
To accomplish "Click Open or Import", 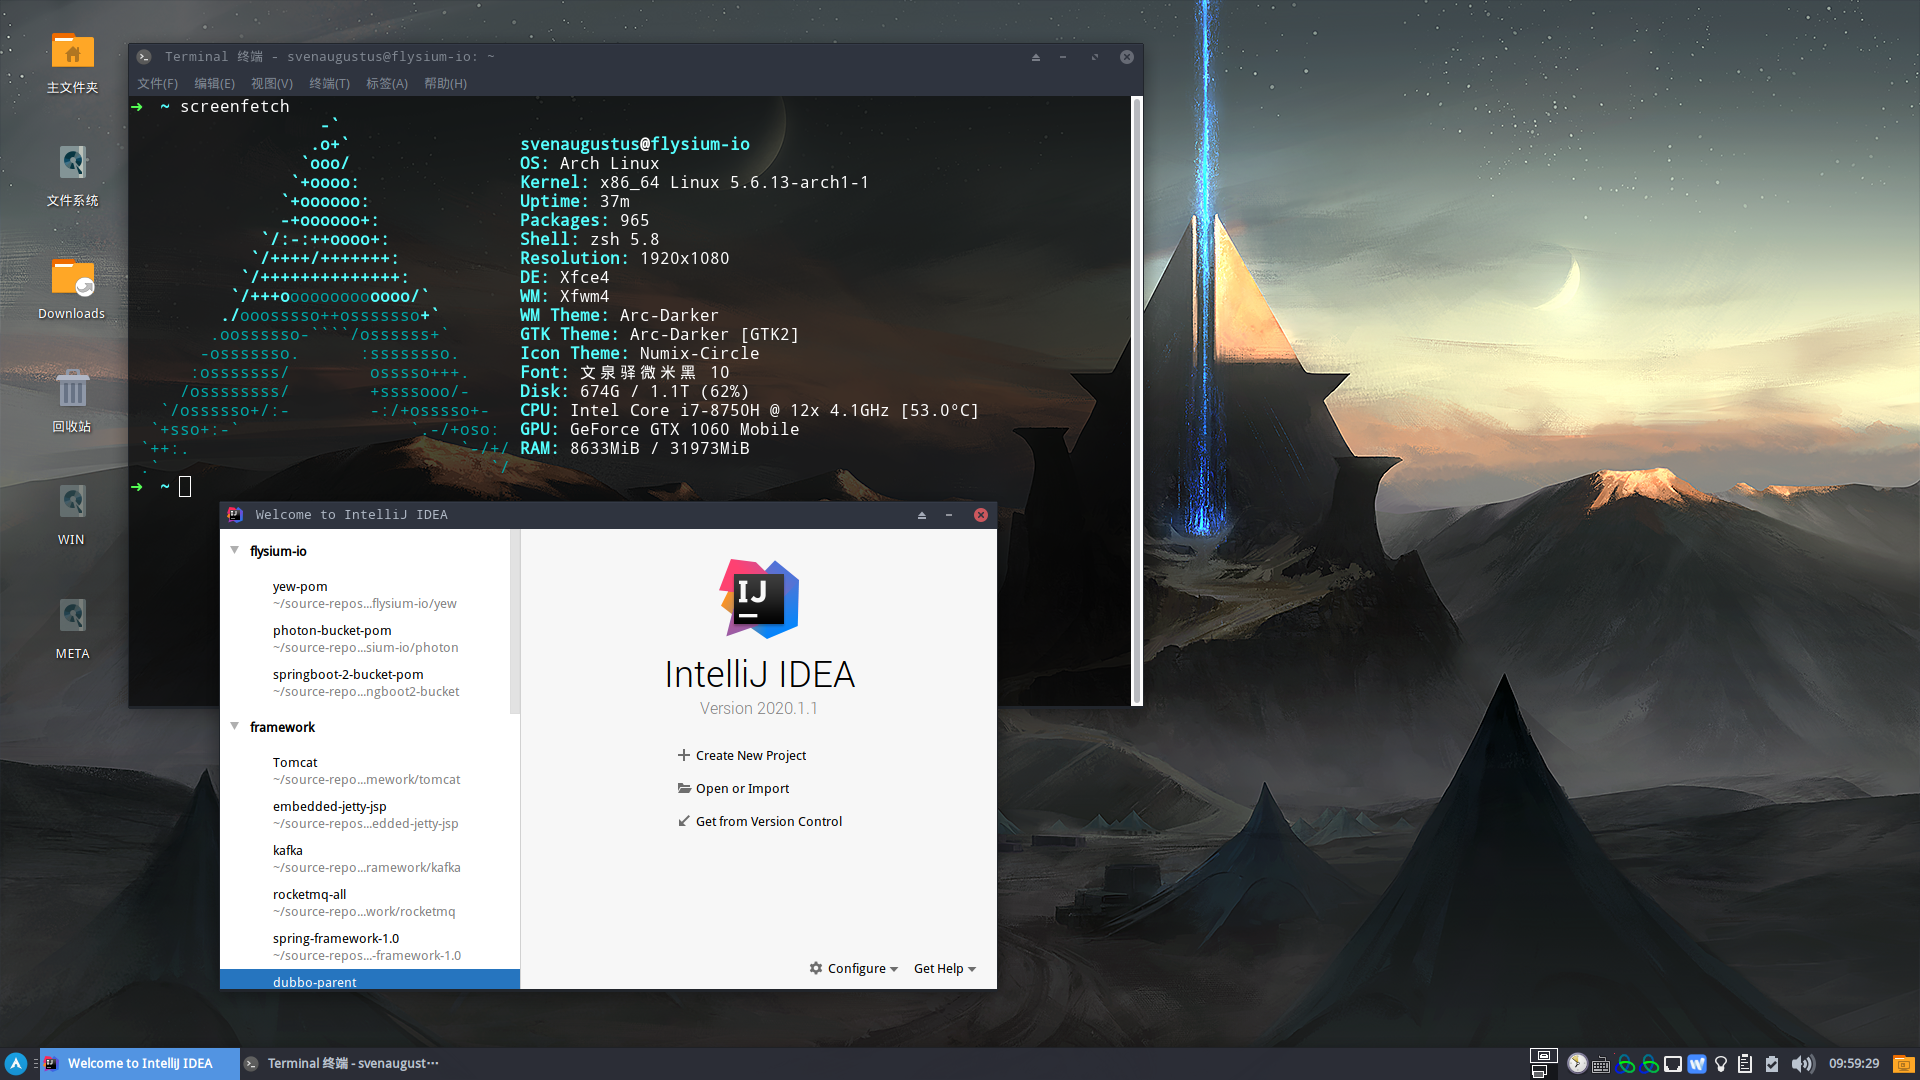I will pyautogui.click(x=741, y=789).
